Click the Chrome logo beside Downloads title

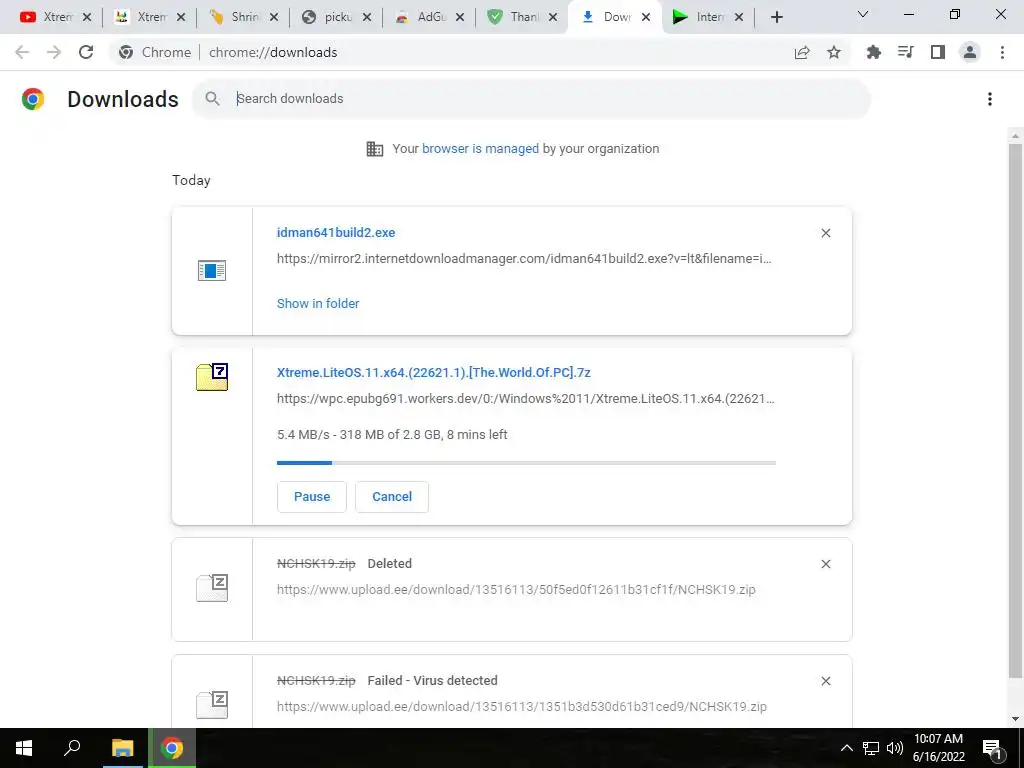[33, 99]
